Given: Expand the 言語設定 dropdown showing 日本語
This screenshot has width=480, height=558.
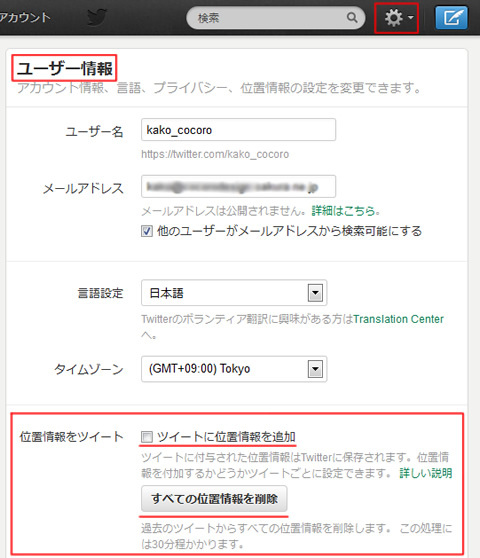Looking at the screenshot, I should tap(234, 293).
